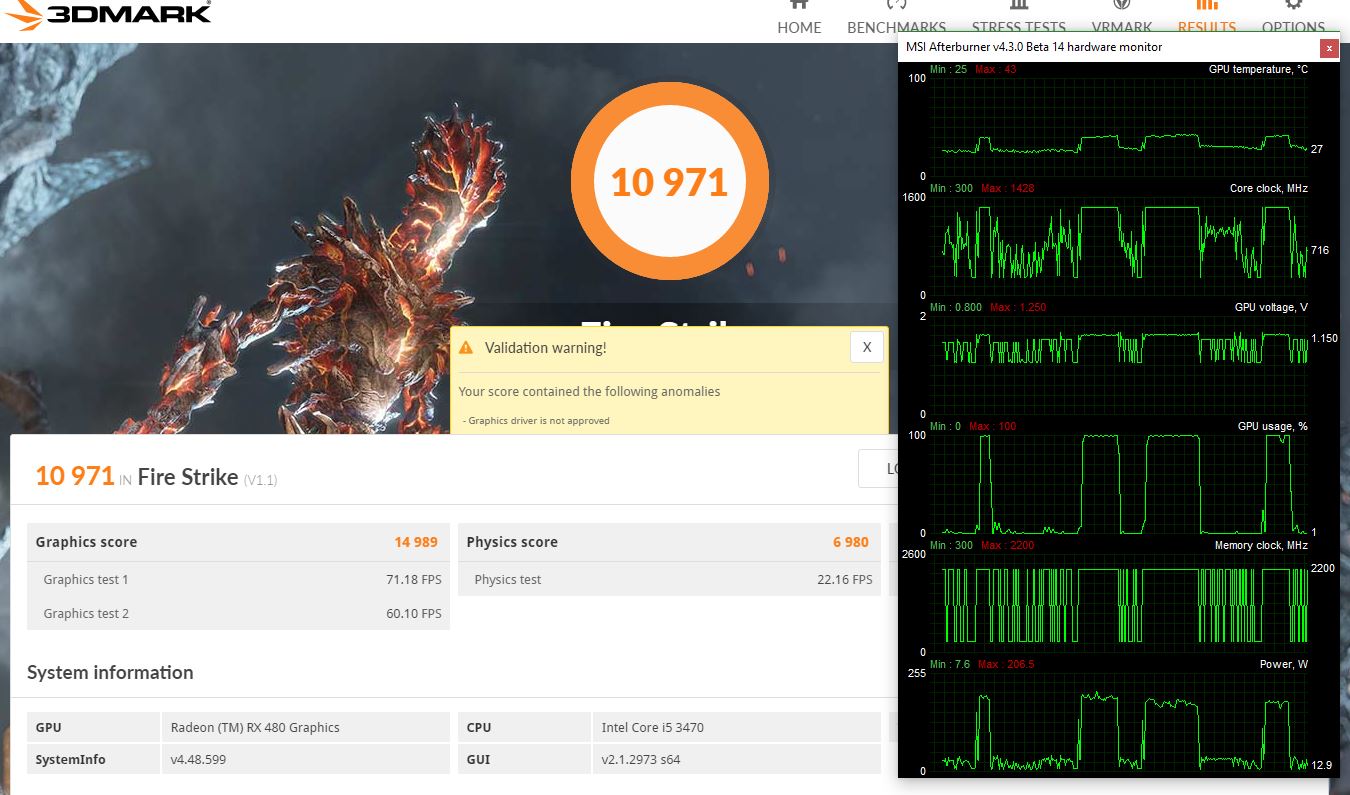Click the 'Validation warning!' heading text
The image size is (1350, 795).
coord(545,348)
